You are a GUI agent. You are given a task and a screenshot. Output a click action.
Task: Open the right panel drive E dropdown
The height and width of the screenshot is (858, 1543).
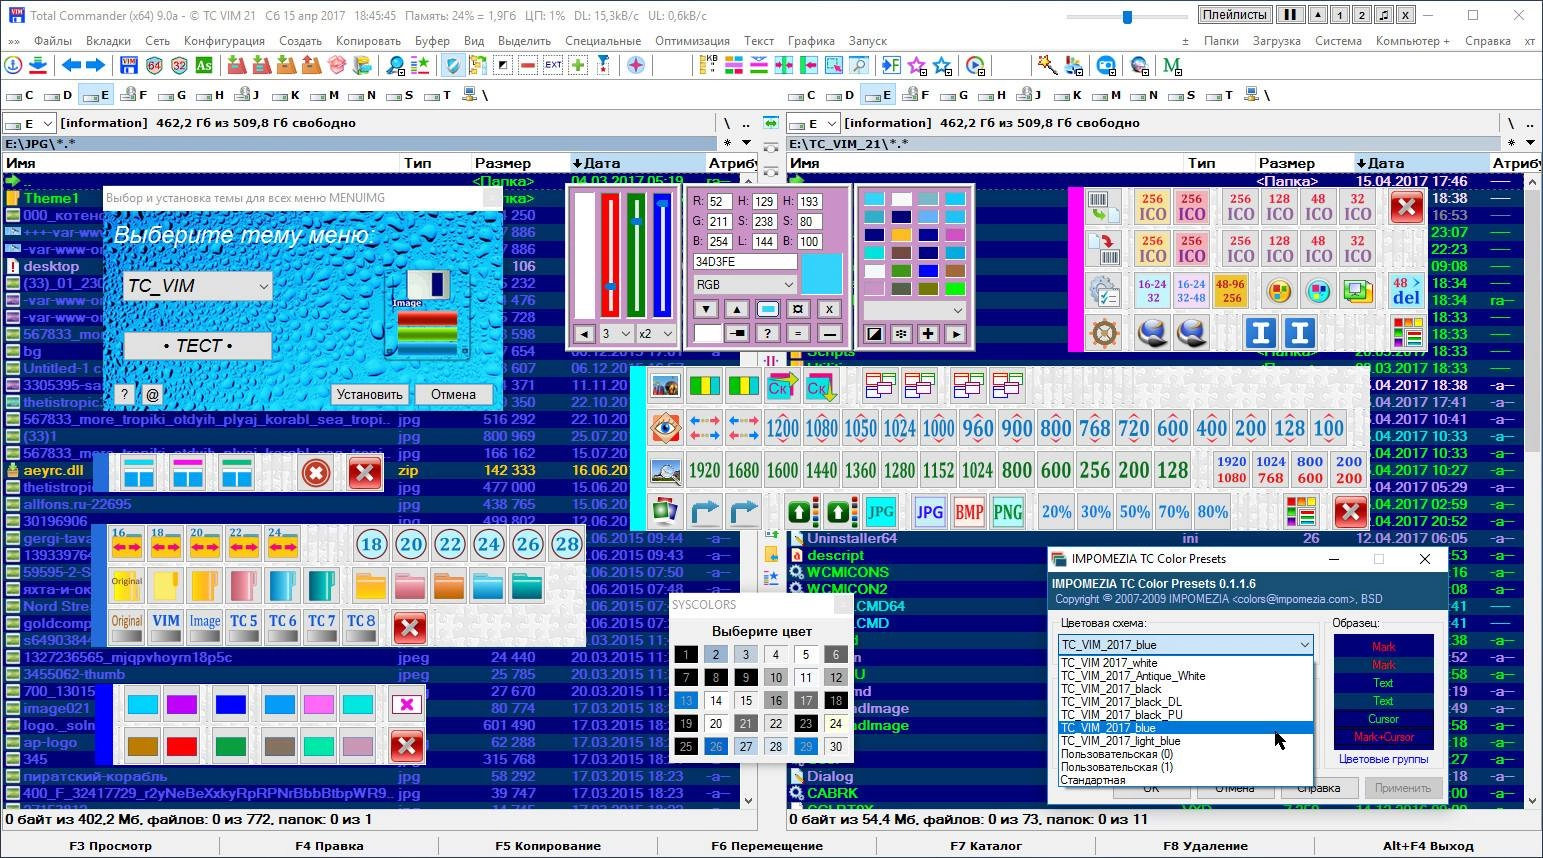click(814, 123)
